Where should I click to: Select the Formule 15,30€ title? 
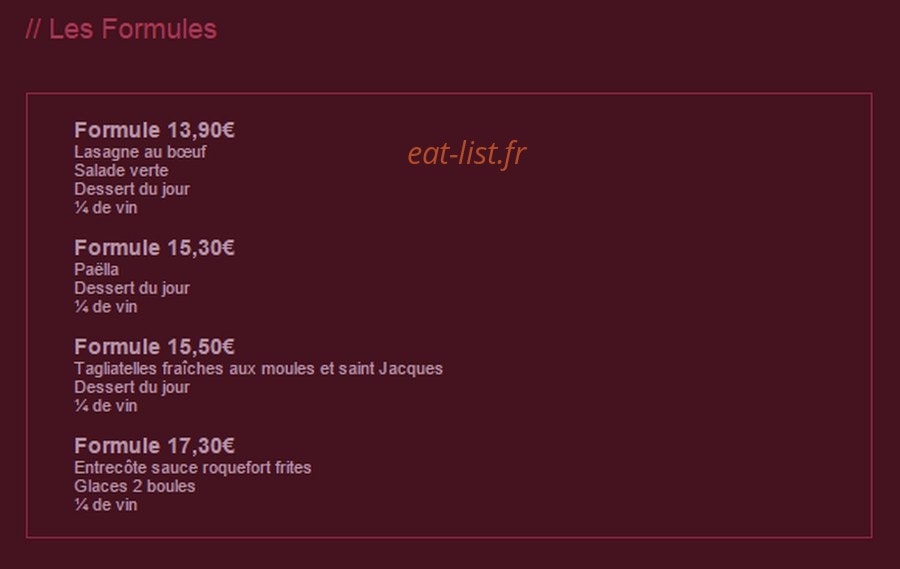coord(154,247)
